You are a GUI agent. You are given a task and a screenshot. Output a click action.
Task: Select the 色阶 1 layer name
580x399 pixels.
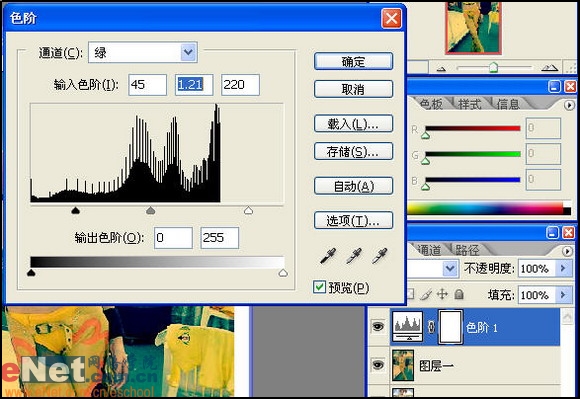(x=482, y=328)
